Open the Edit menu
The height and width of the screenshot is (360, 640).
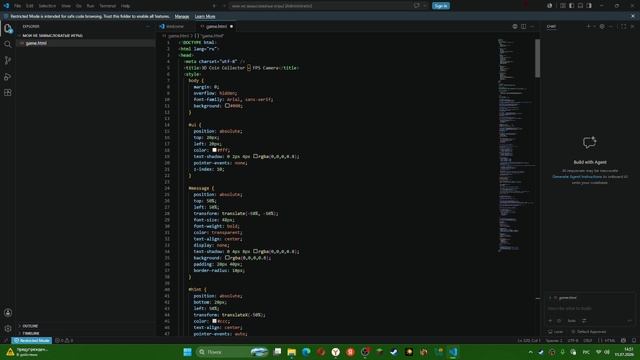[29, 6]
